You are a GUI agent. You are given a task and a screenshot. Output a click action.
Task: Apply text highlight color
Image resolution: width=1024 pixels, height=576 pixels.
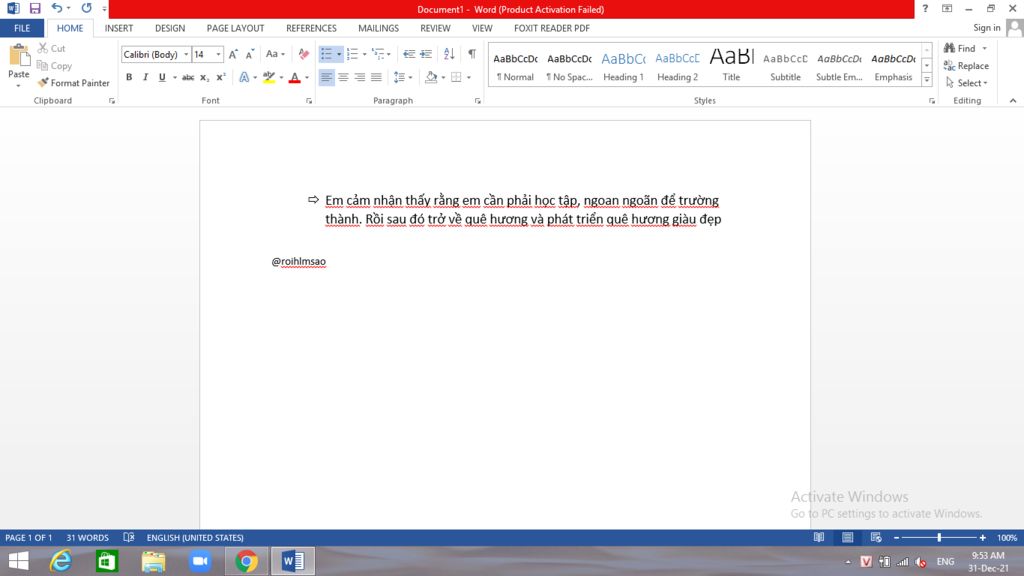pyautogui.click(x=268, y=77)
